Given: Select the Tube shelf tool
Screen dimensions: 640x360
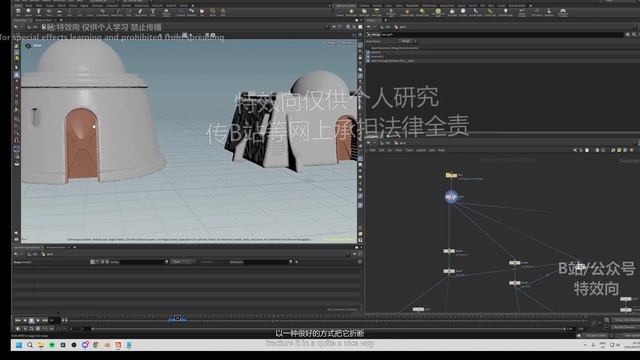Looking at the screenshot, I should tap(39, 12).
